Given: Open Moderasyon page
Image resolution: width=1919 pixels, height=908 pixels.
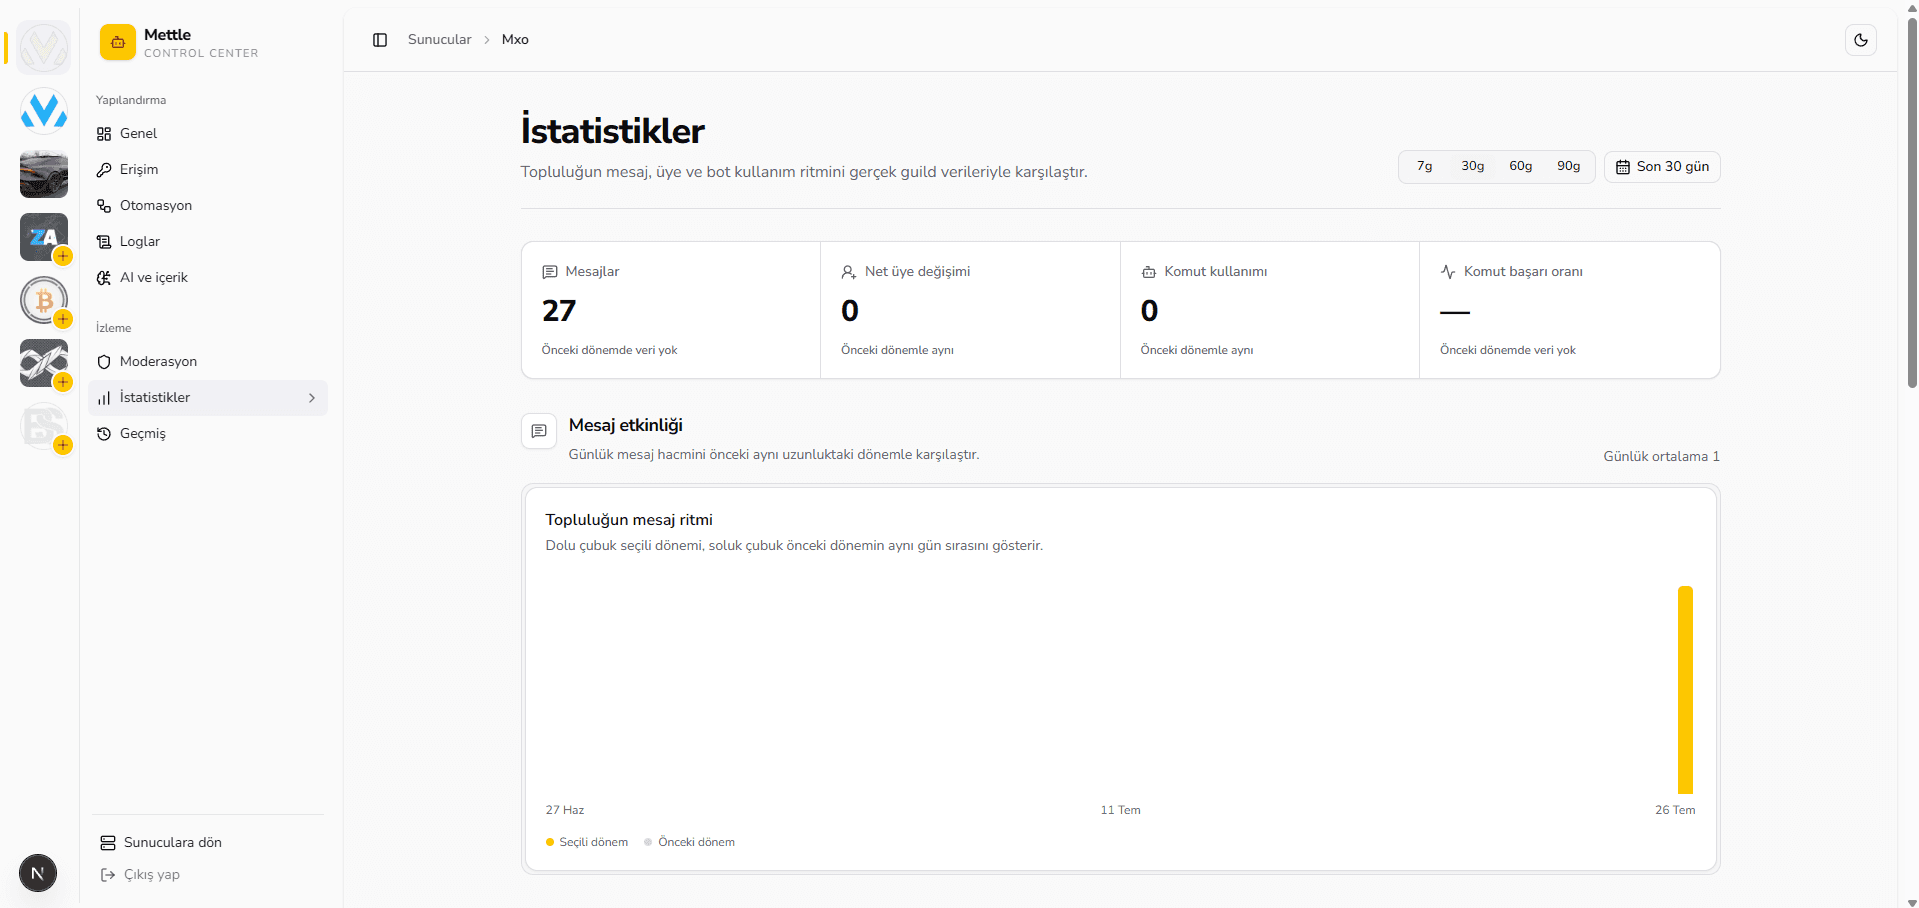Looking at the screenshot, I should point(208,362).
